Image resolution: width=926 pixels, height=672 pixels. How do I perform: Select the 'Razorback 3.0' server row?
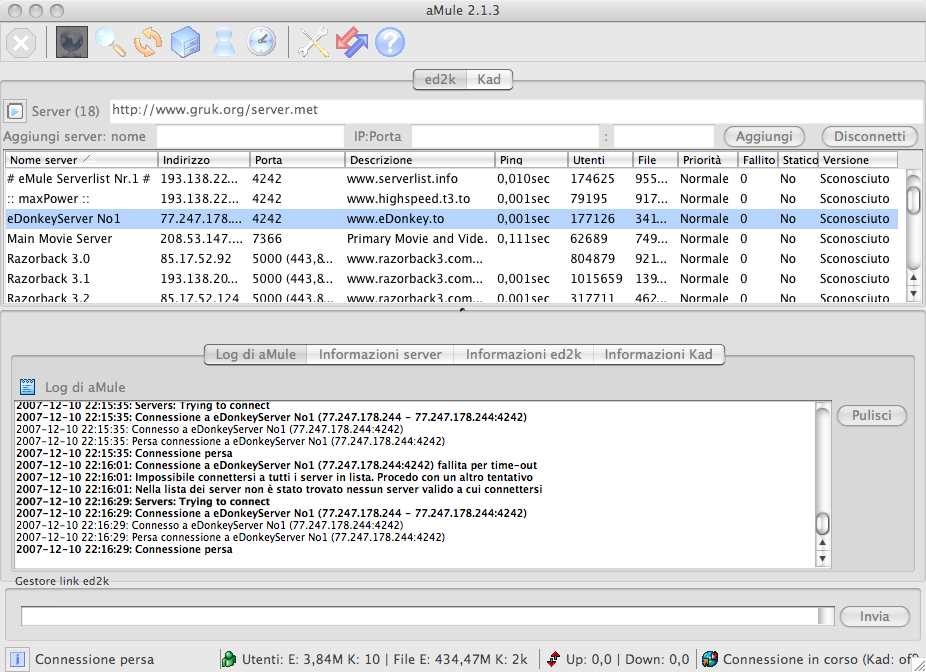(x=452, y=259)
